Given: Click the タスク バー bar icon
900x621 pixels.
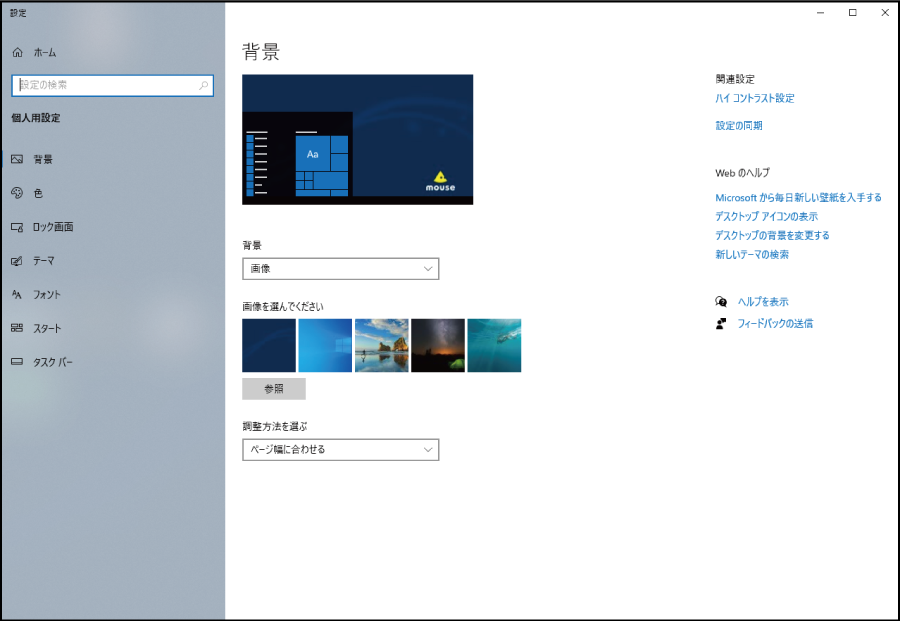Looking at the screenshot, I should 17,362.
